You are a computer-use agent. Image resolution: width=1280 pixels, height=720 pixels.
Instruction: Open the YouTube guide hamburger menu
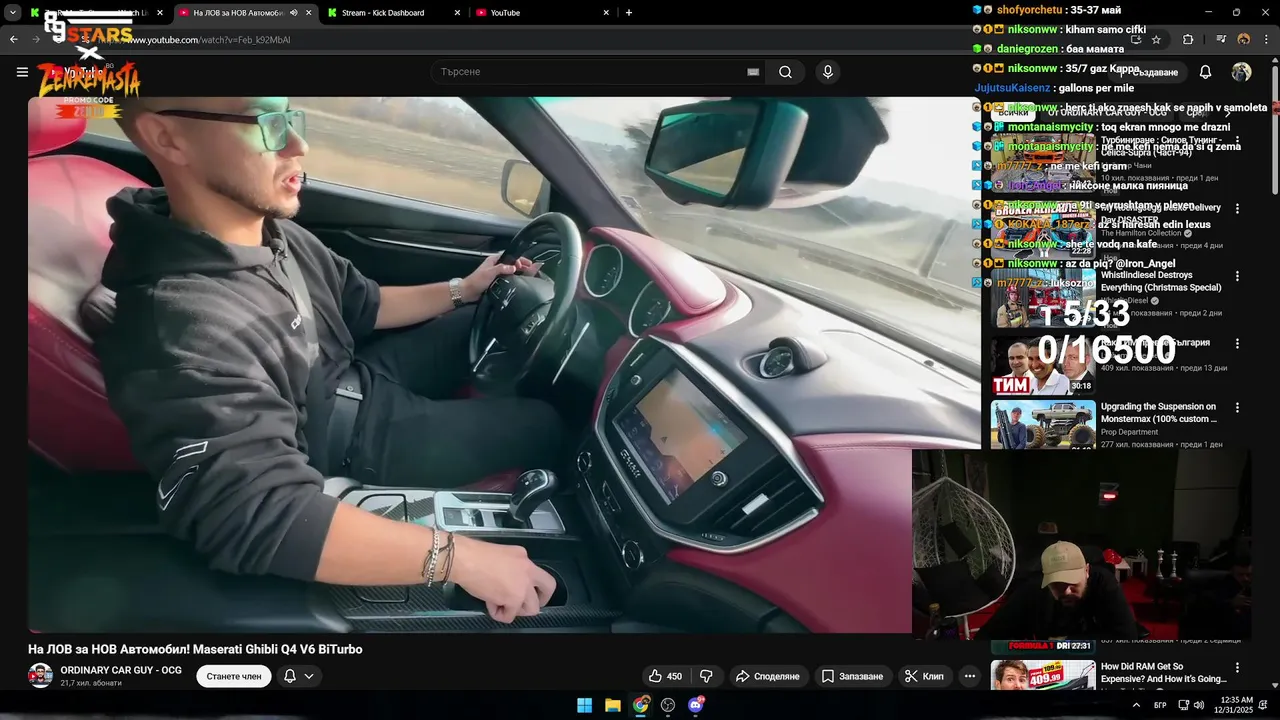[x=22, y=72]
